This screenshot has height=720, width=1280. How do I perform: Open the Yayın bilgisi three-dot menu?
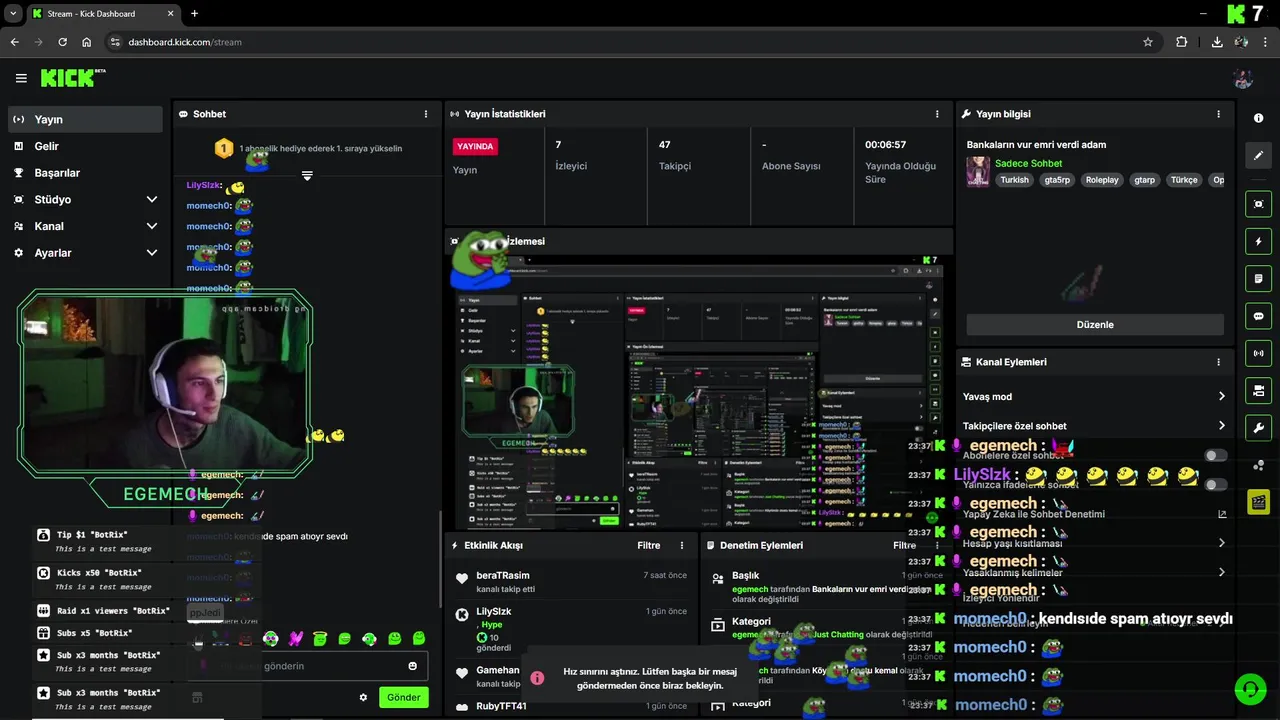[1218, 114]
